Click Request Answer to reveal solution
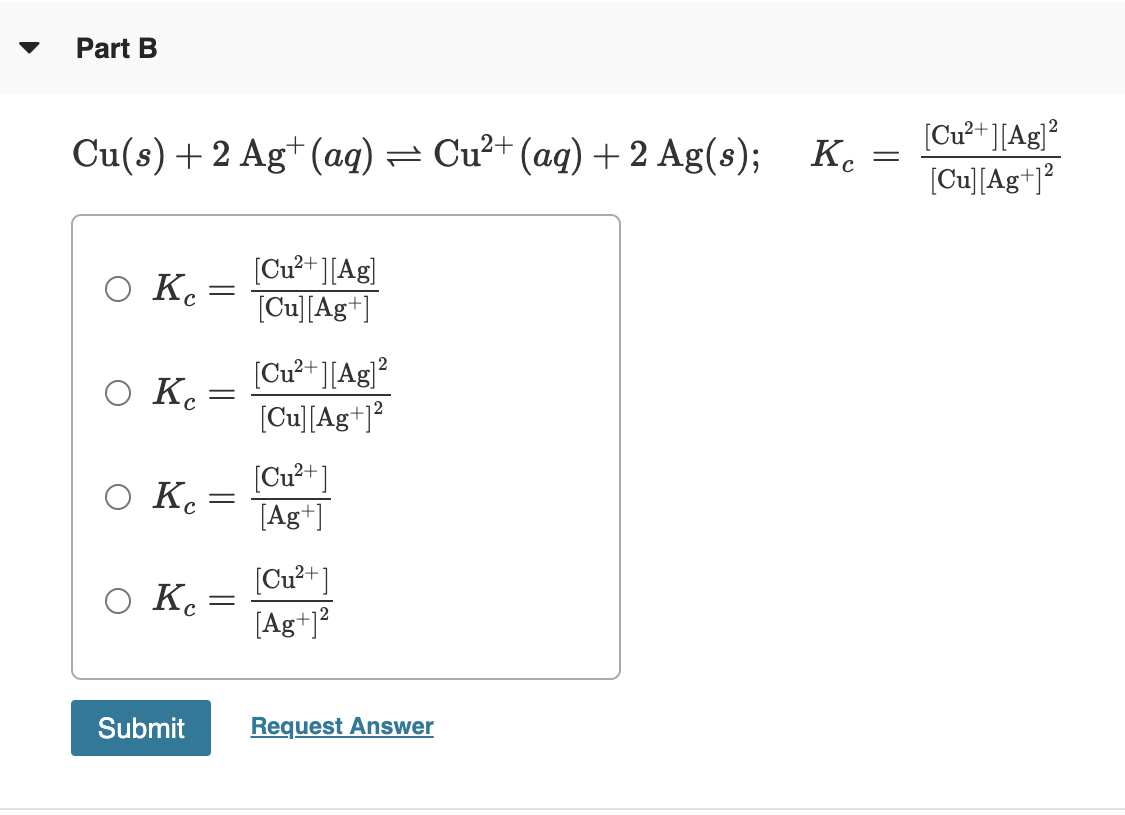The image size is (1125, 815). (341, 726)
